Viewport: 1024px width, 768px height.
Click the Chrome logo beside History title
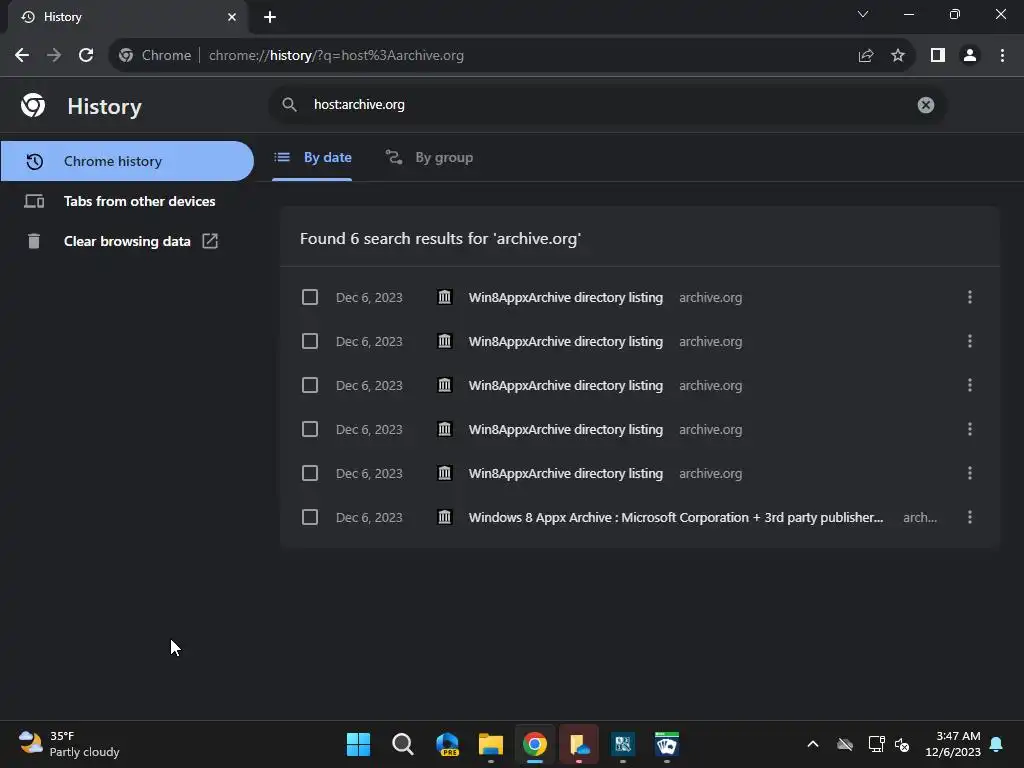33,105
